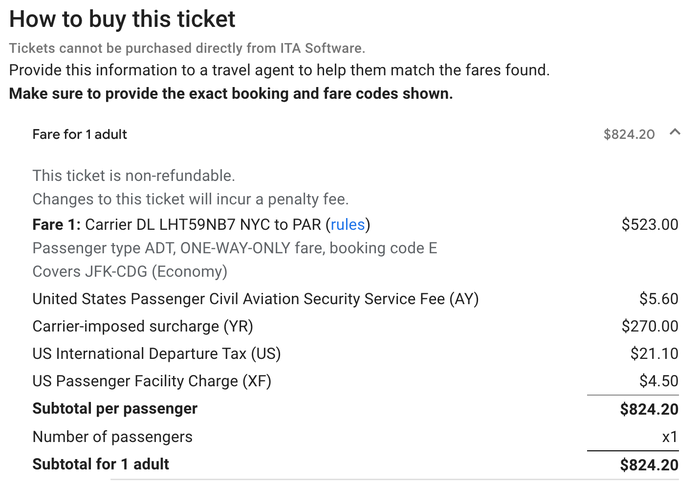700x487 pixels.
Task: Click the $523.00 base fare amount
Action: pyautogui.click(x=650, y=224)
